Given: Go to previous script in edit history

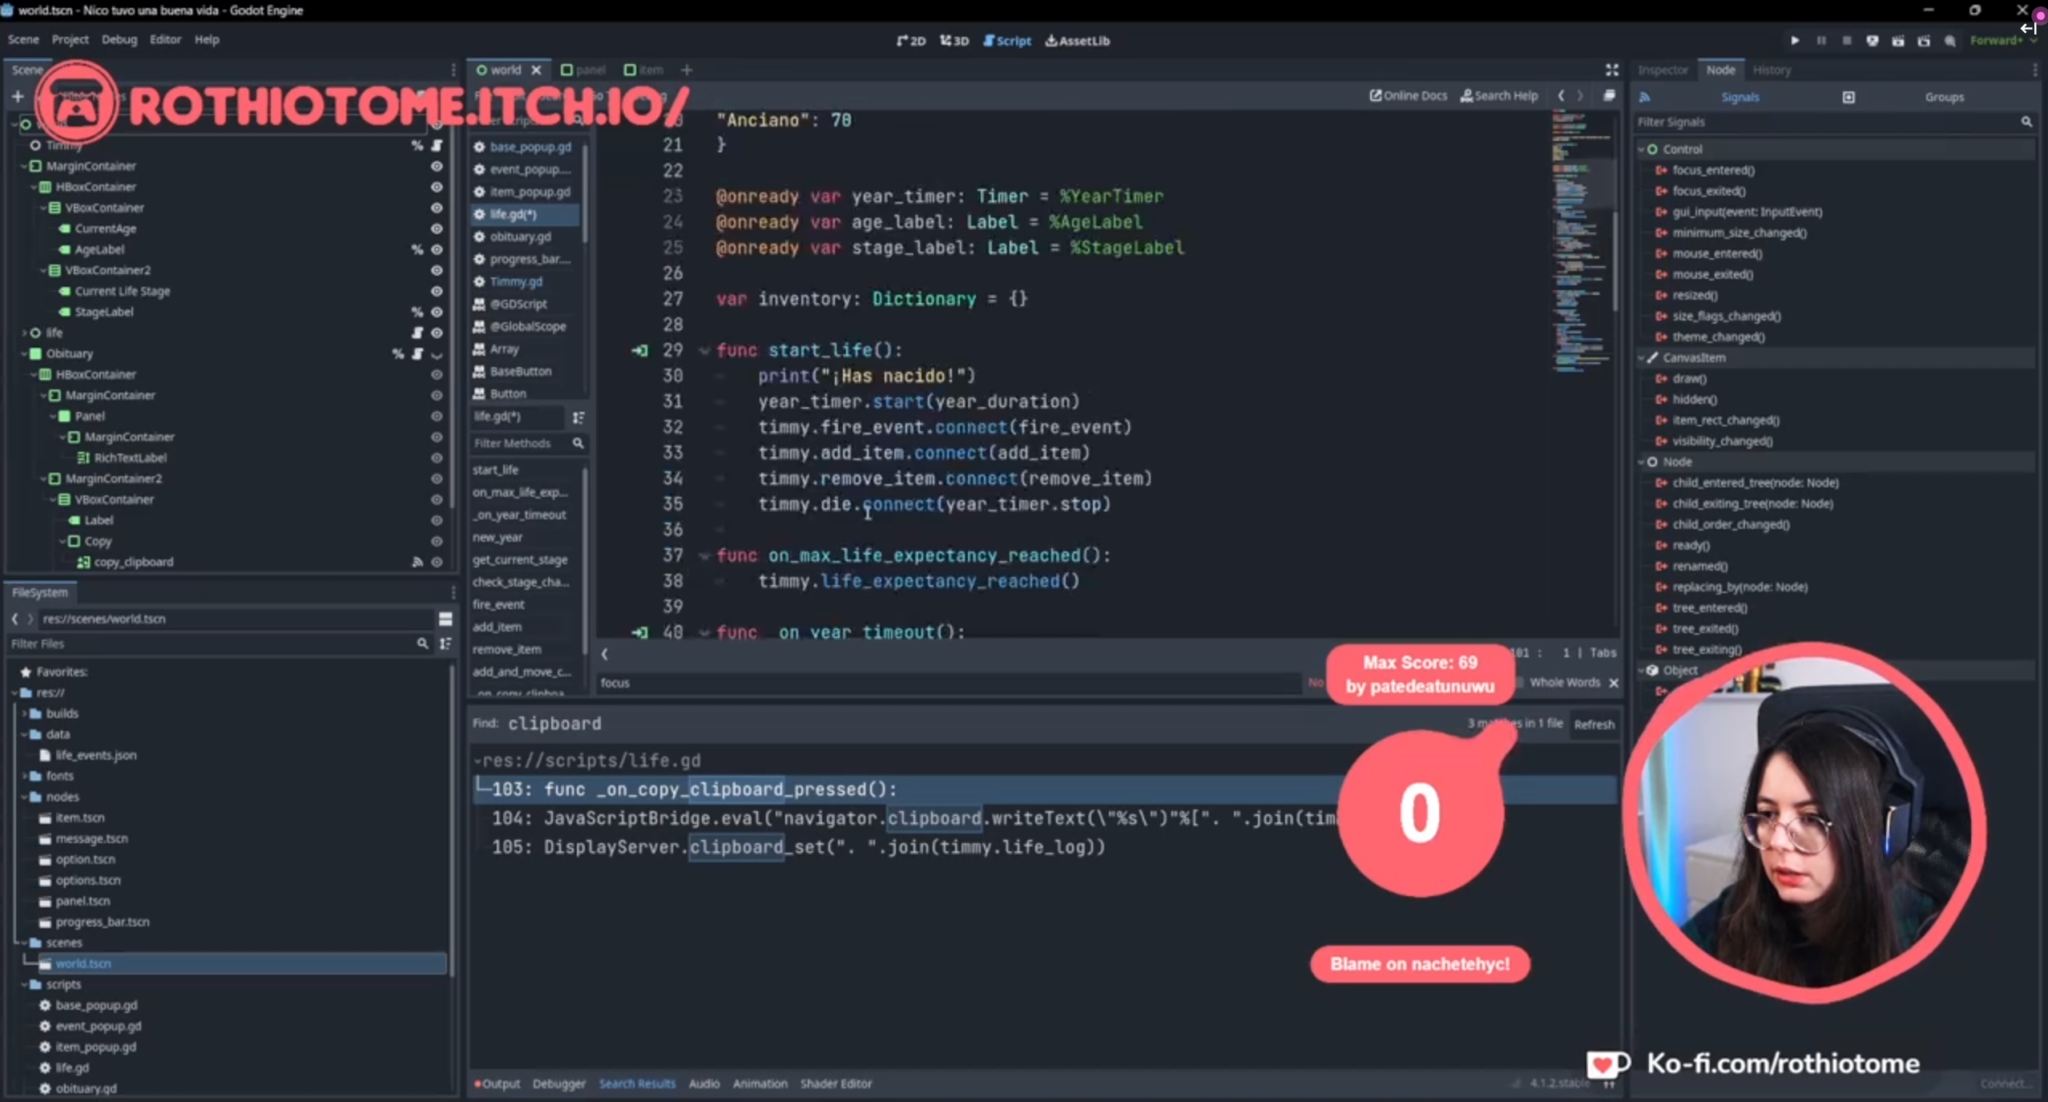Looking at the screenshot, I should [x=1560, y=96].
